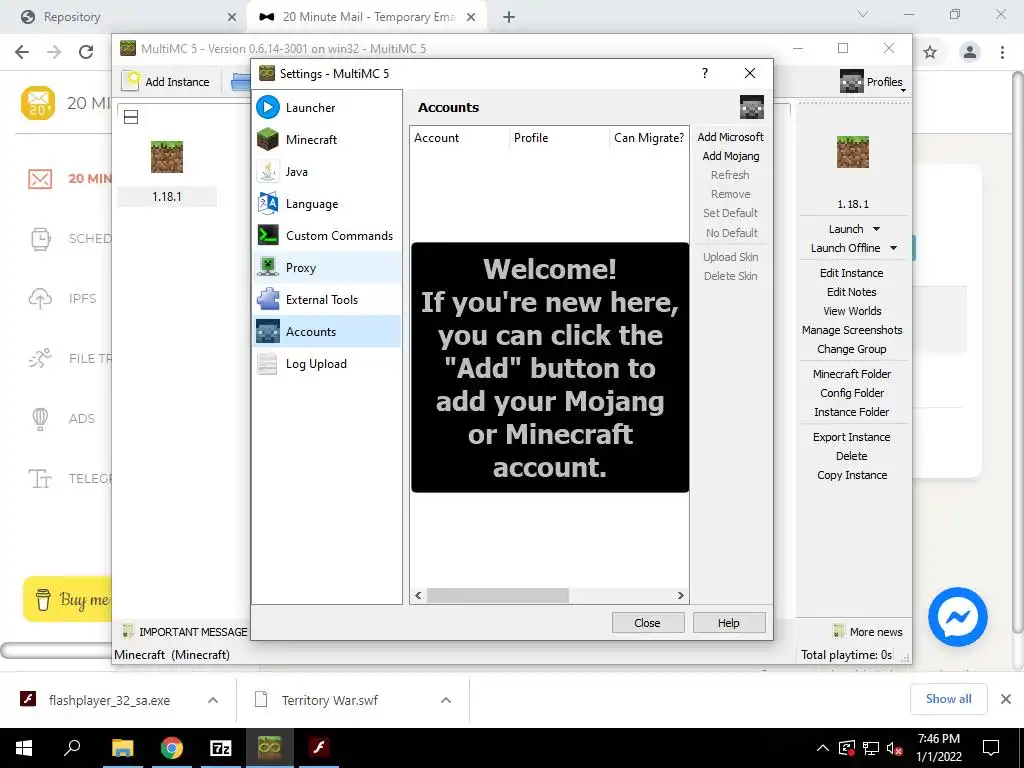The width and height of the screenshot is (1024, 768).
Task: Open a new browser tab
Action: click(x=509, y=17)
